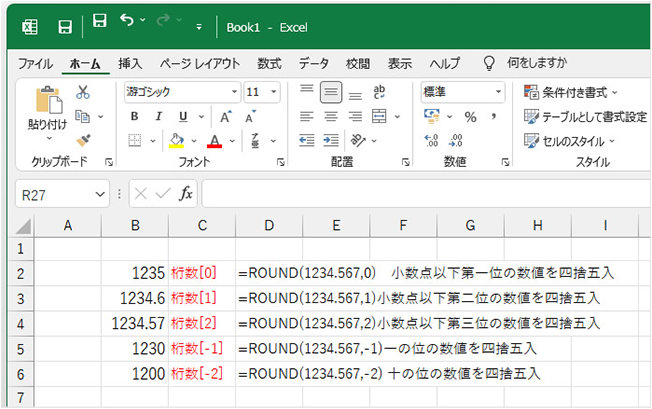652x409 pixels.
Task: Click the Bottom Align icon
Action: [x=355, y=96]
